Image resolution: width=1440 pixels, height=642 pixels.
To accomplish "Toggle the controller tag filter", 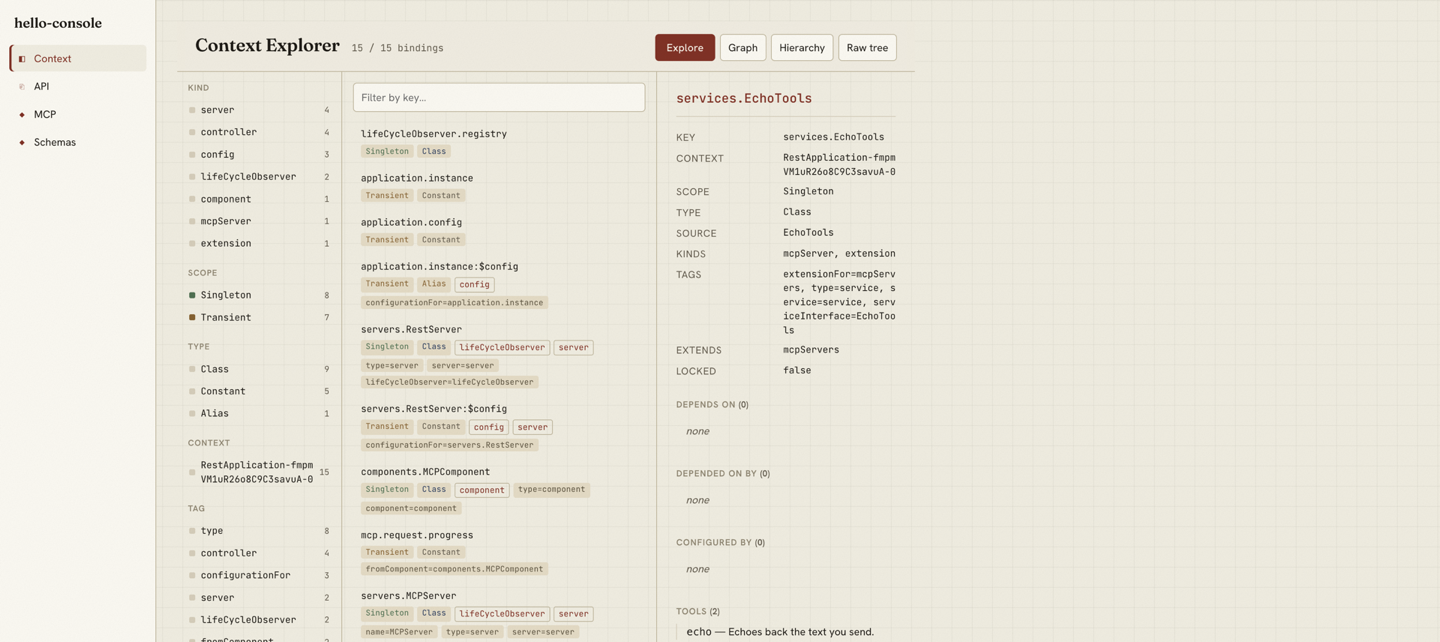I will [x=259, y=553].
